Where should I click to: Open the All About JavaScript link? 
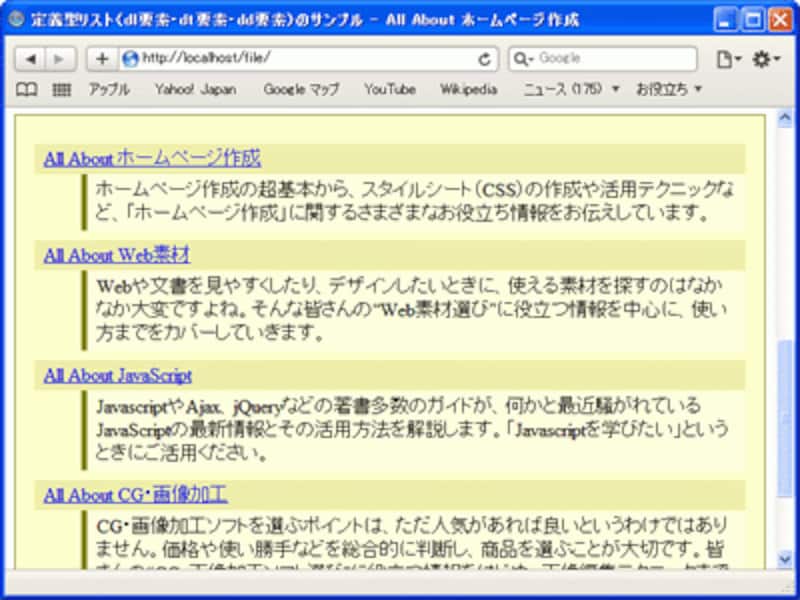coord(118,376)
